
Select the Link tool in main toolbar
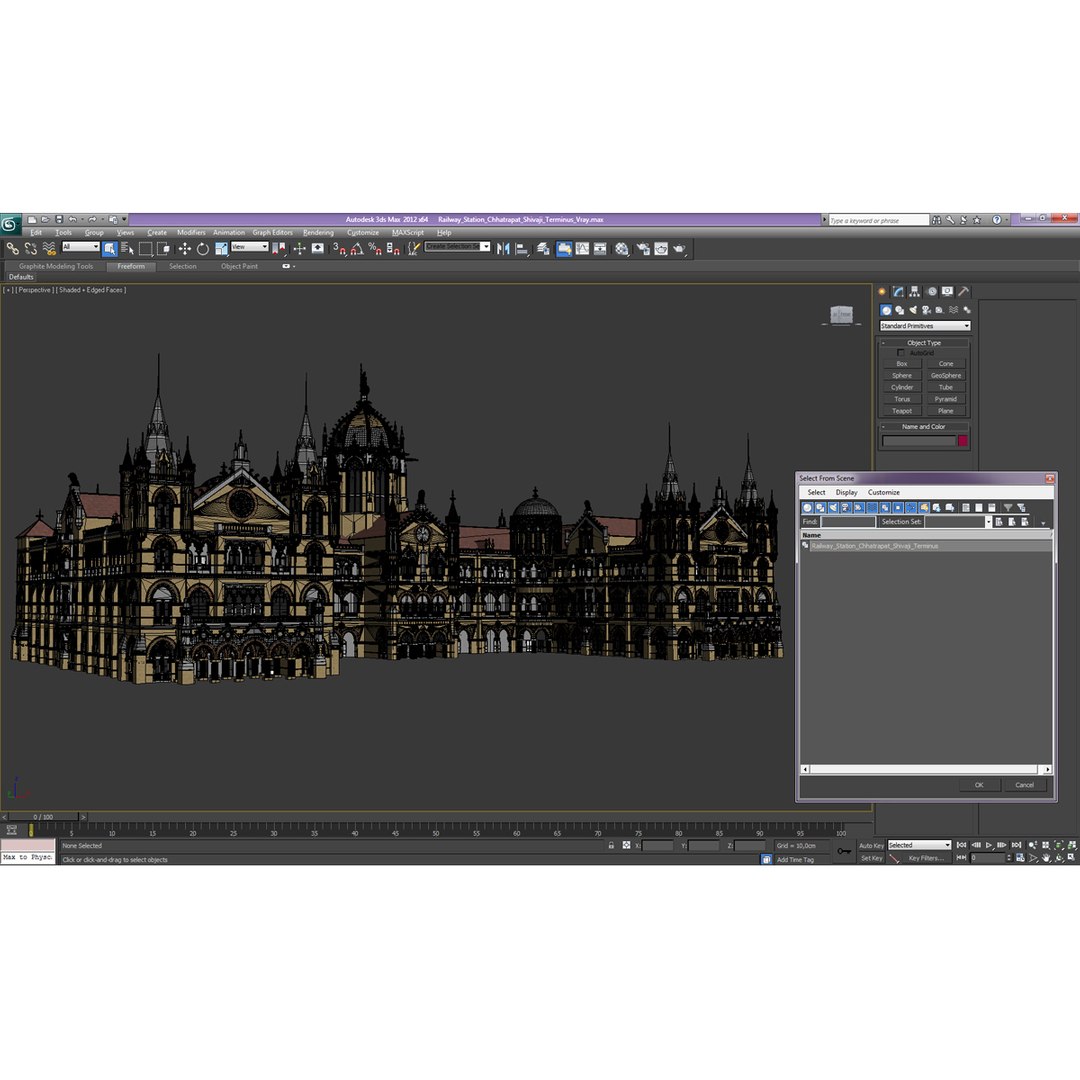pos(12,249)
